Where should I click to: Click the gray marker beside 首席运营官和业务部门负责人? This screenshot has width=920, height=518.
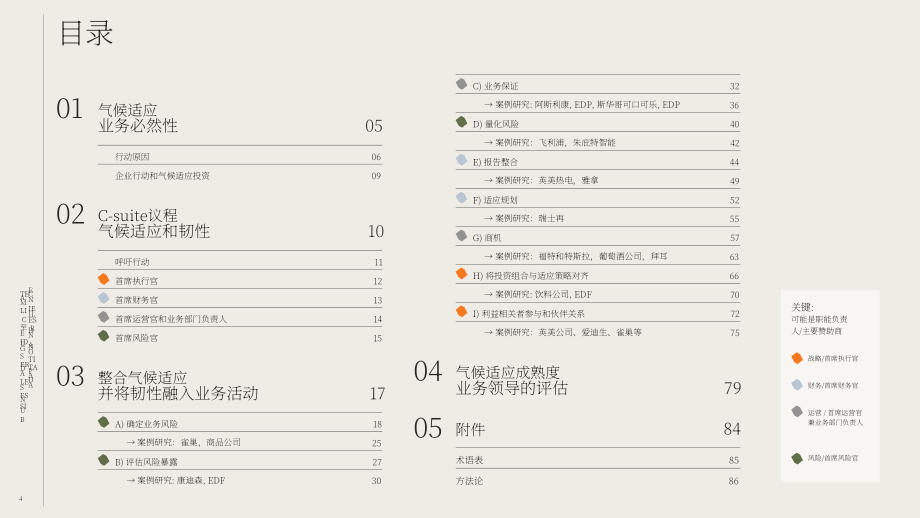(x=104, y=317)
